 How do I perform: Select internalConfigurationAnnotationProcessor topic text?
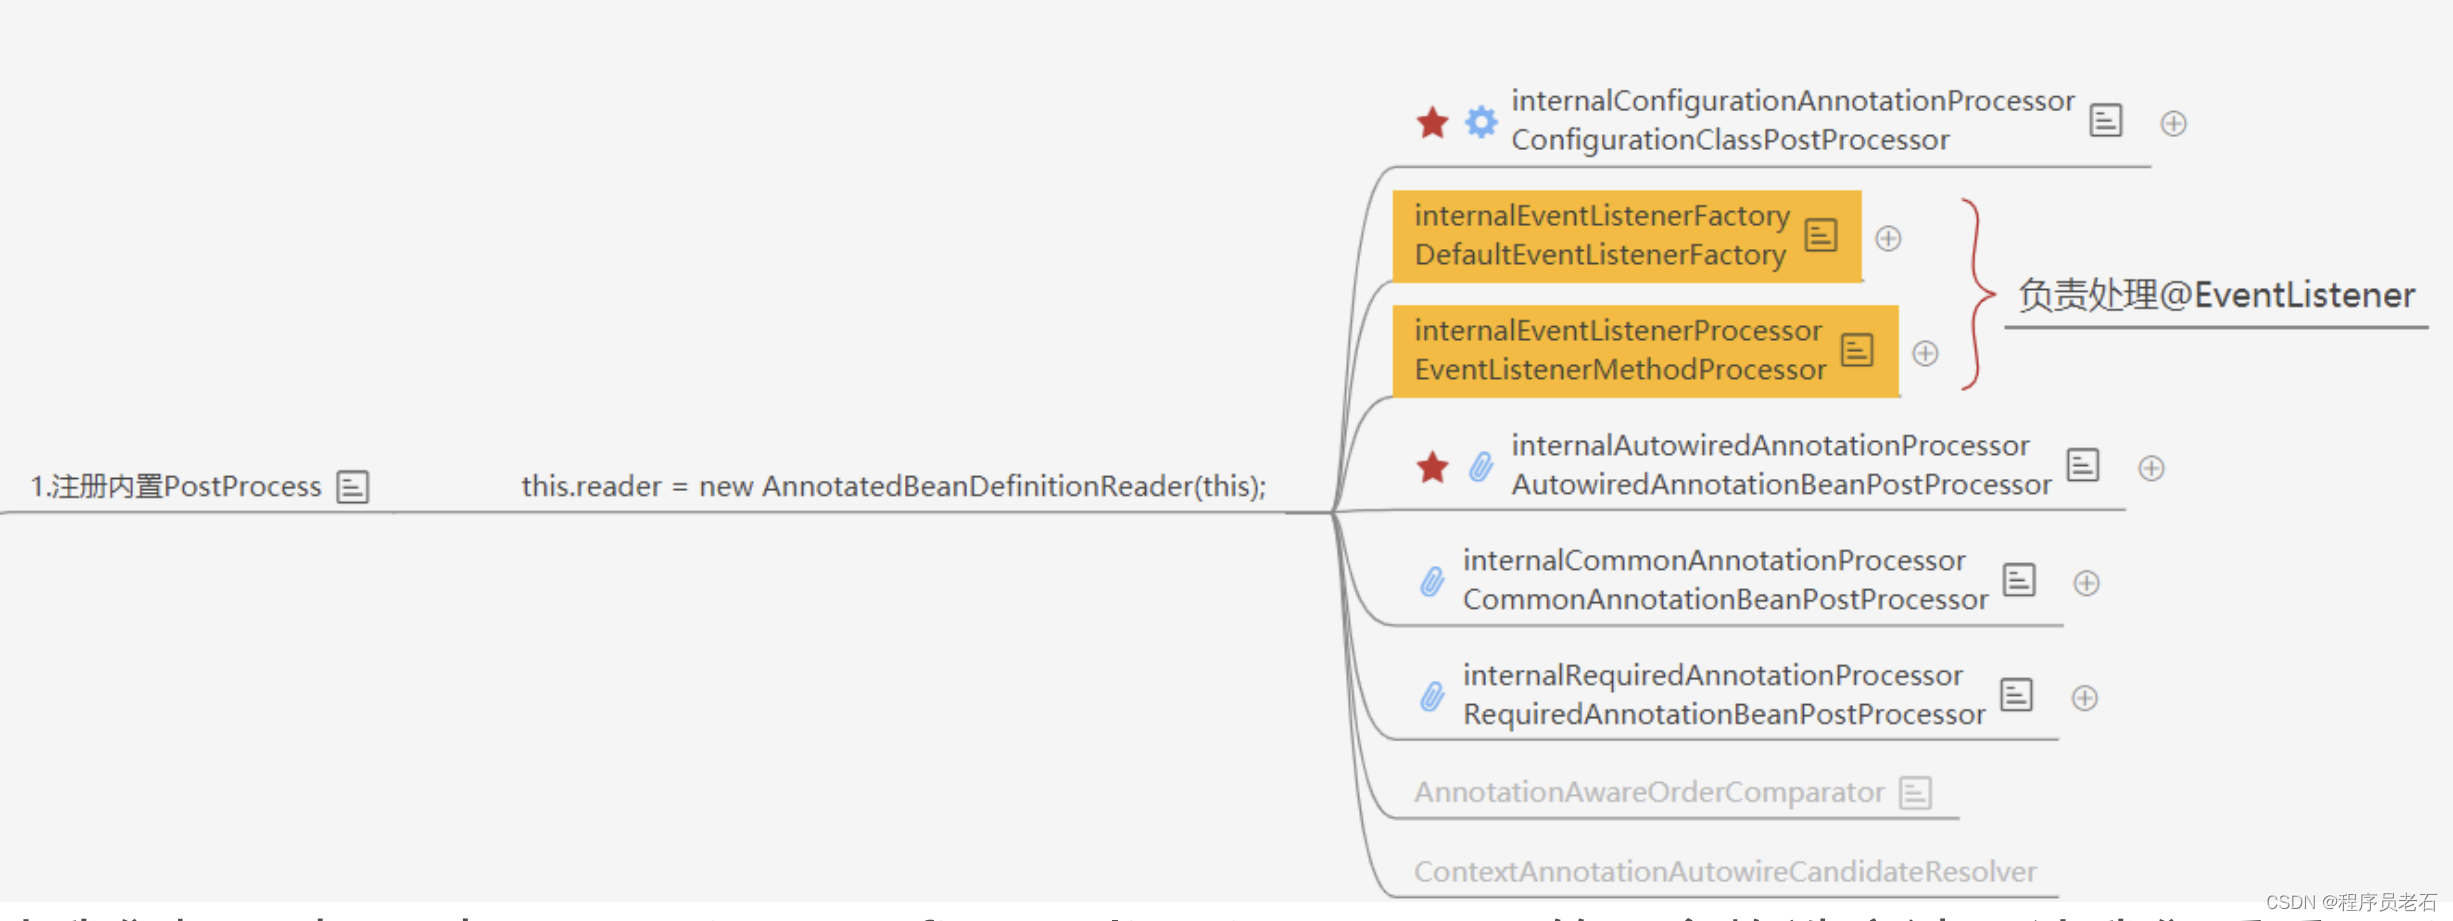click(1793, 120)
